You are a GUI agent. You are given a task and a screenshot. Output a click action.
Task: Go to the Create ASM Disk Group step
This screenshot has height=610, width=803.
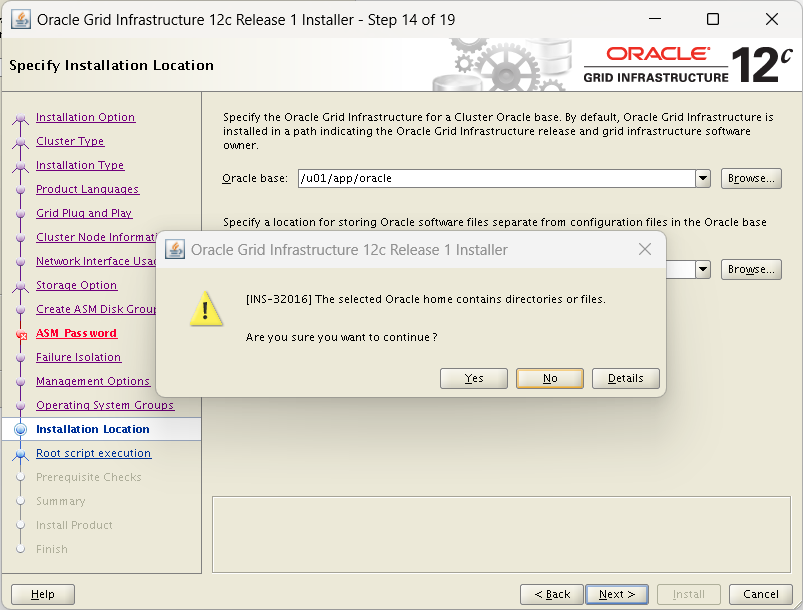(x=96, y=309)
